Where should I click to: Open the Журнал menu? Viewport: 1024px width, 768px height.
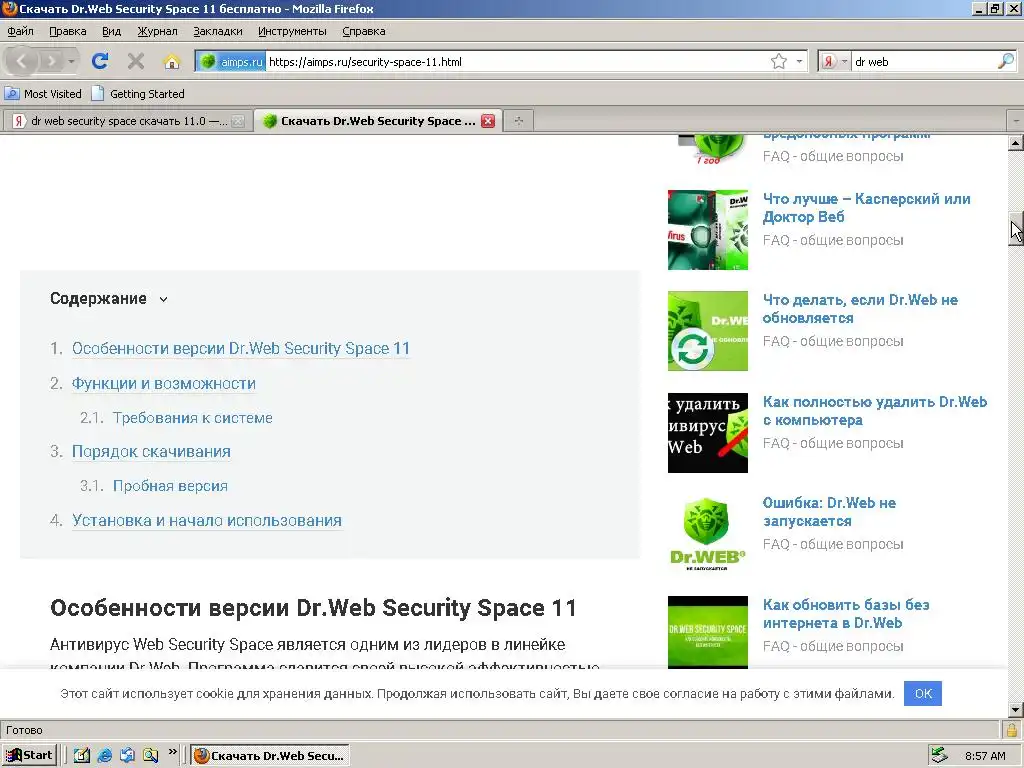[x=157, y=31]
